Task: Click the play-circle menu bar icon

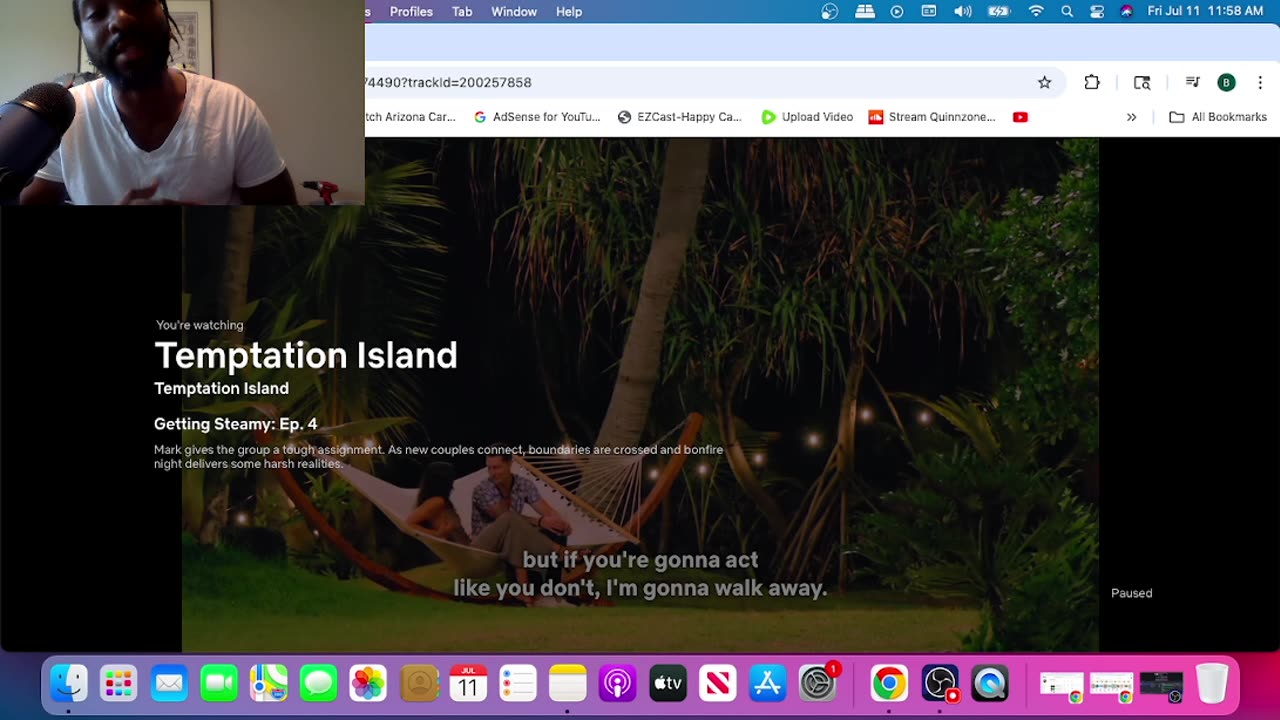Action: click(897, 12)
